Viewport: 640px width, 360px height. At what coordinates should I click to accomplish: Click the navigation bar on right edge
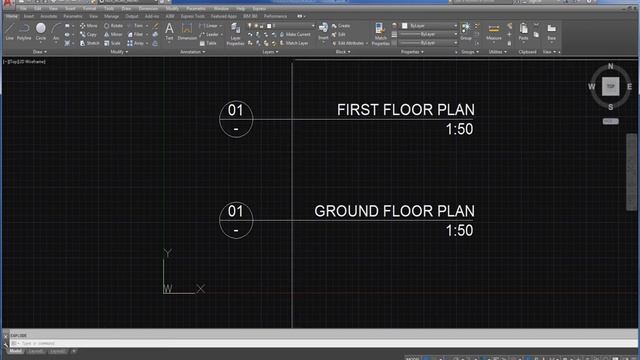(631, 171)
